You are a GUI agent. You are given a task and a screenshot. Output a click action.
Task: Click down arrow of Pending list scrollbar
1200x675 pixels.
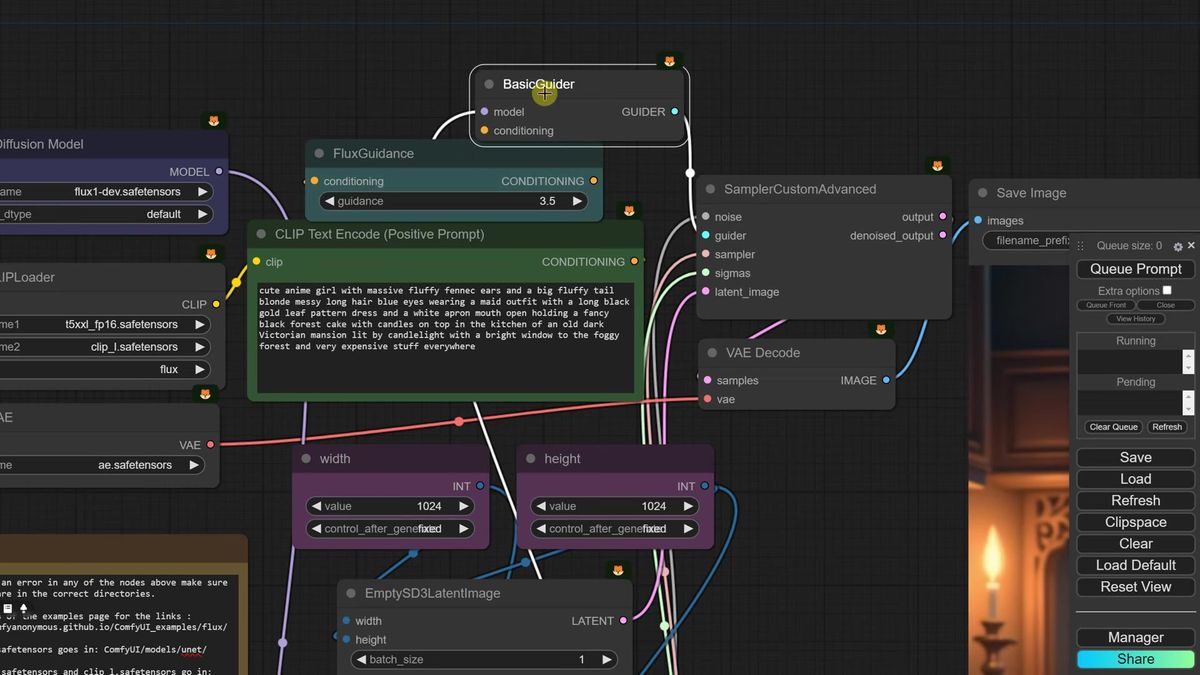1188,409
